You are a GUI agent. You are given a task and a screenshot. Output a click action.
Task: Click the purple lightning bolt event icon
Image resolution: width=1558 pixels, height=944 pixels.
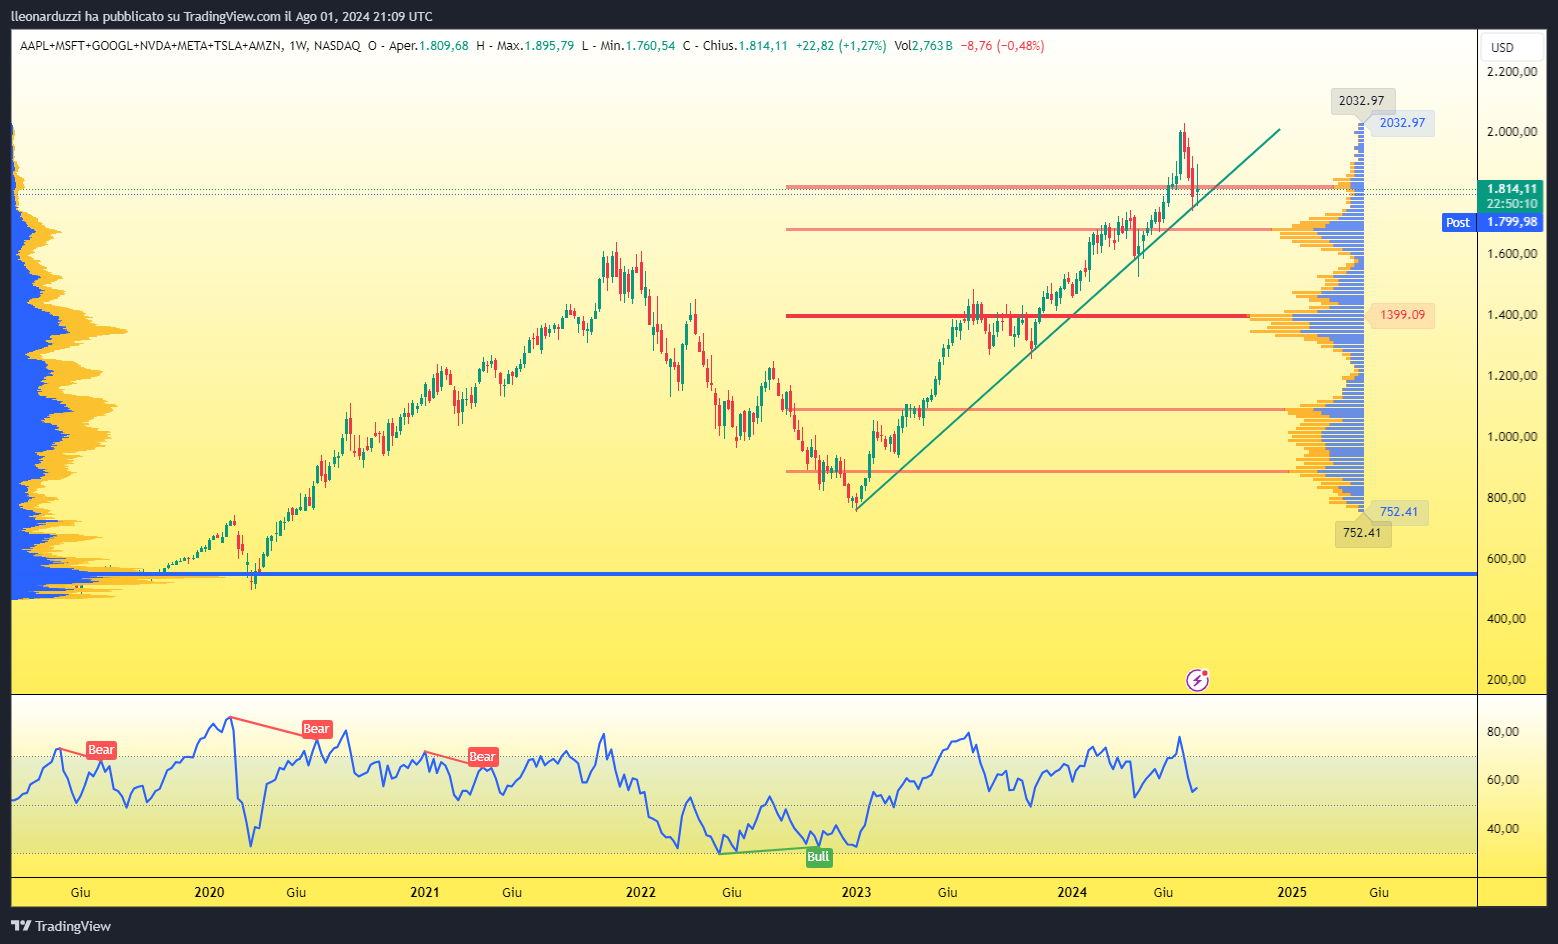pos(1197,681)
